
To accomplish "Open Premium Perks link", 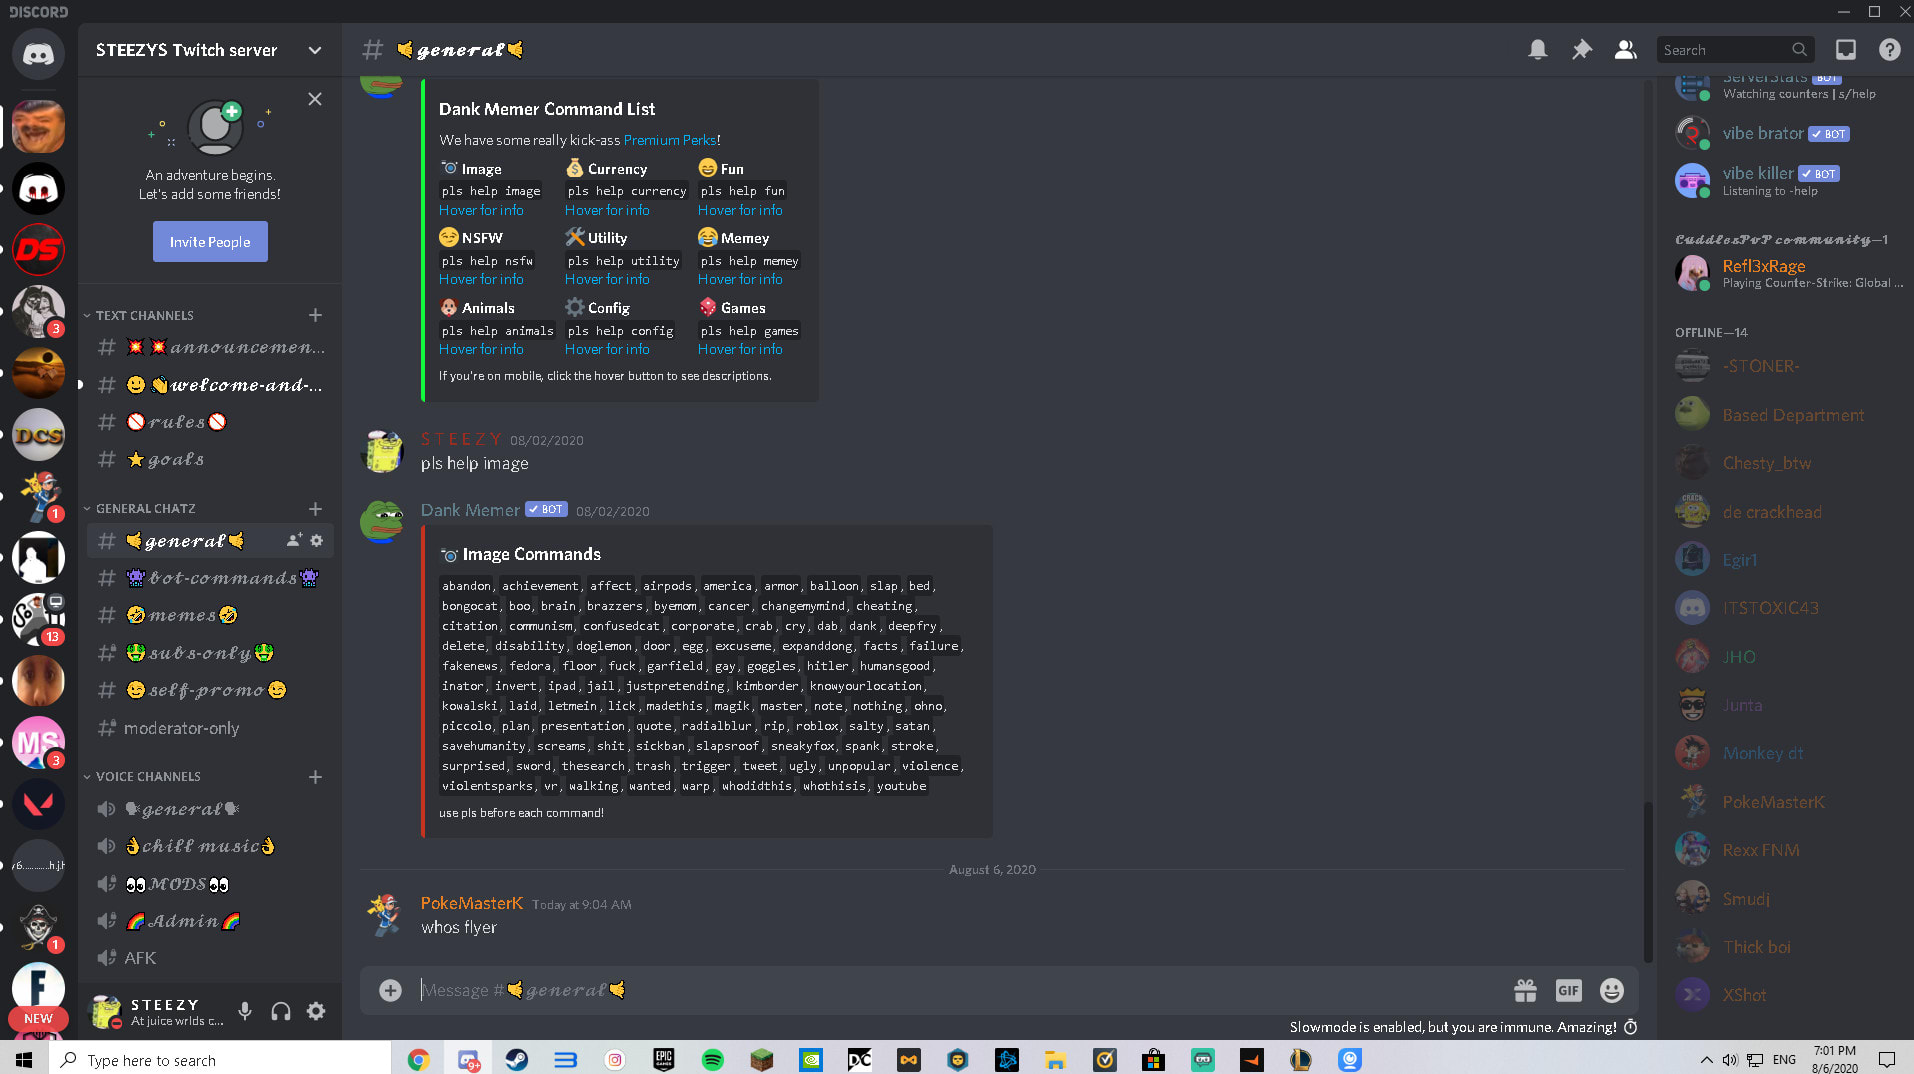I will tap(669, 140).
